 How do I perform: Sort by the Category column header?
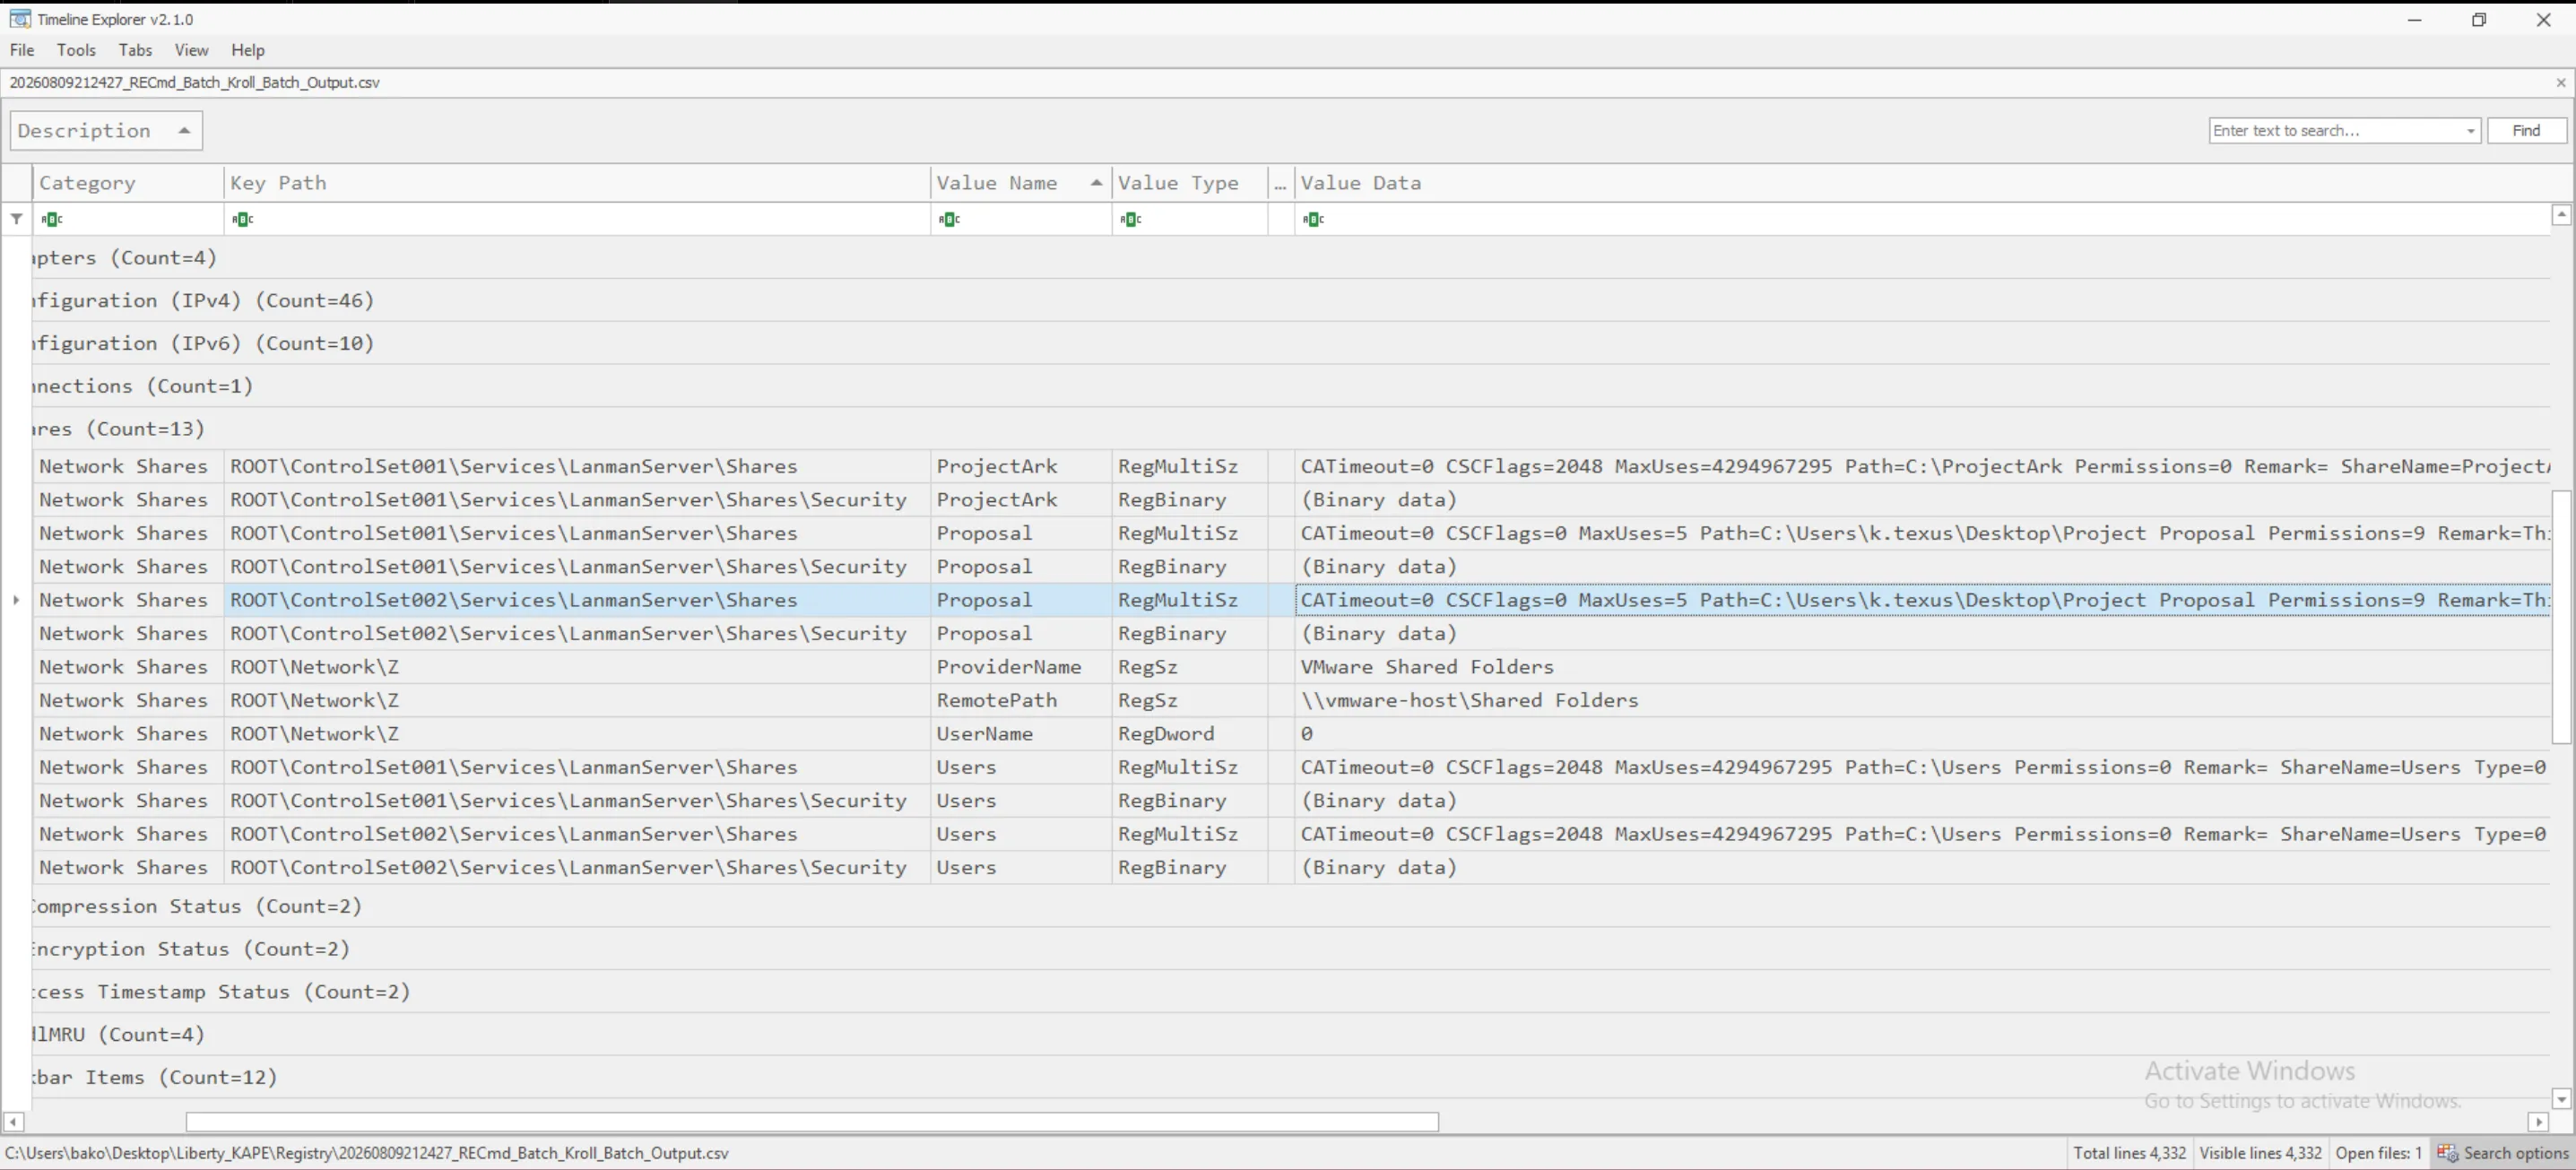[128, 183]
